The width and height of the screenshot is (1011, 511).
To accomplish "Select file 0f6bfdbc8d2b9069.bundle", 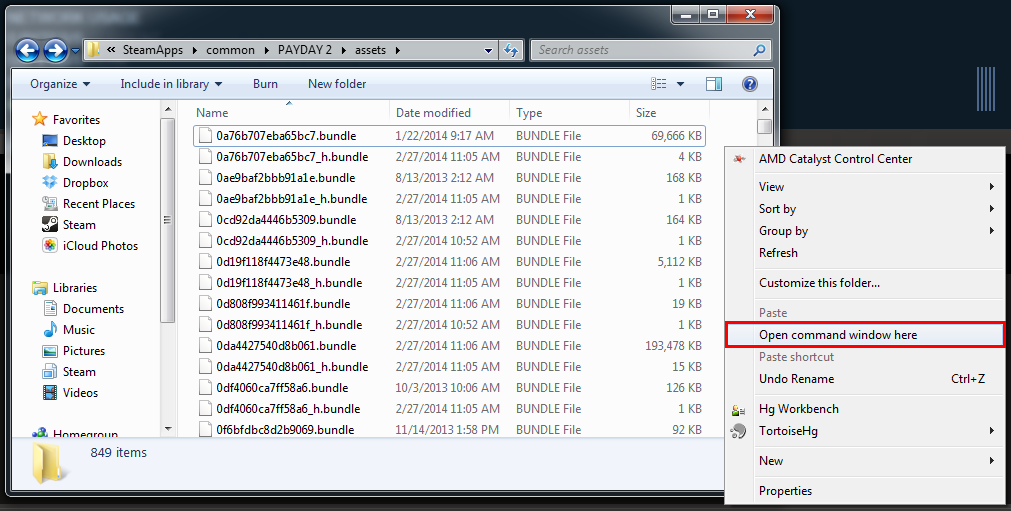I will pyautogui.click(x=449, y=430).
